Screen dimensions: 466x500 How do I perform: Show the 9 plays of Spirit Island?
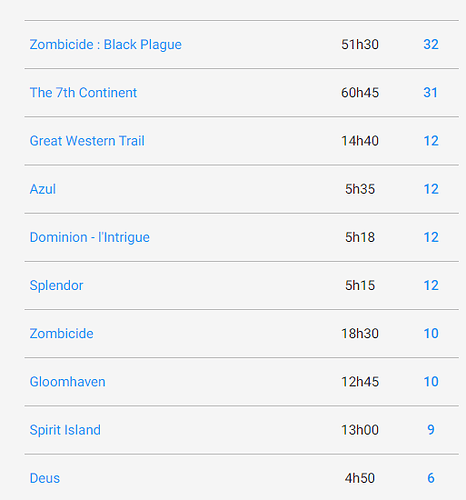431,430
